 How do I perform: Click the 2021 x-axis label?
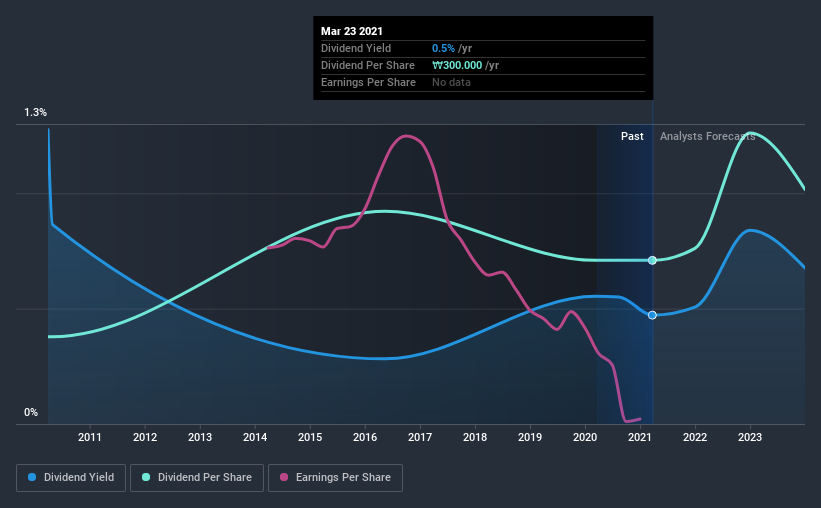pos(640,437)
